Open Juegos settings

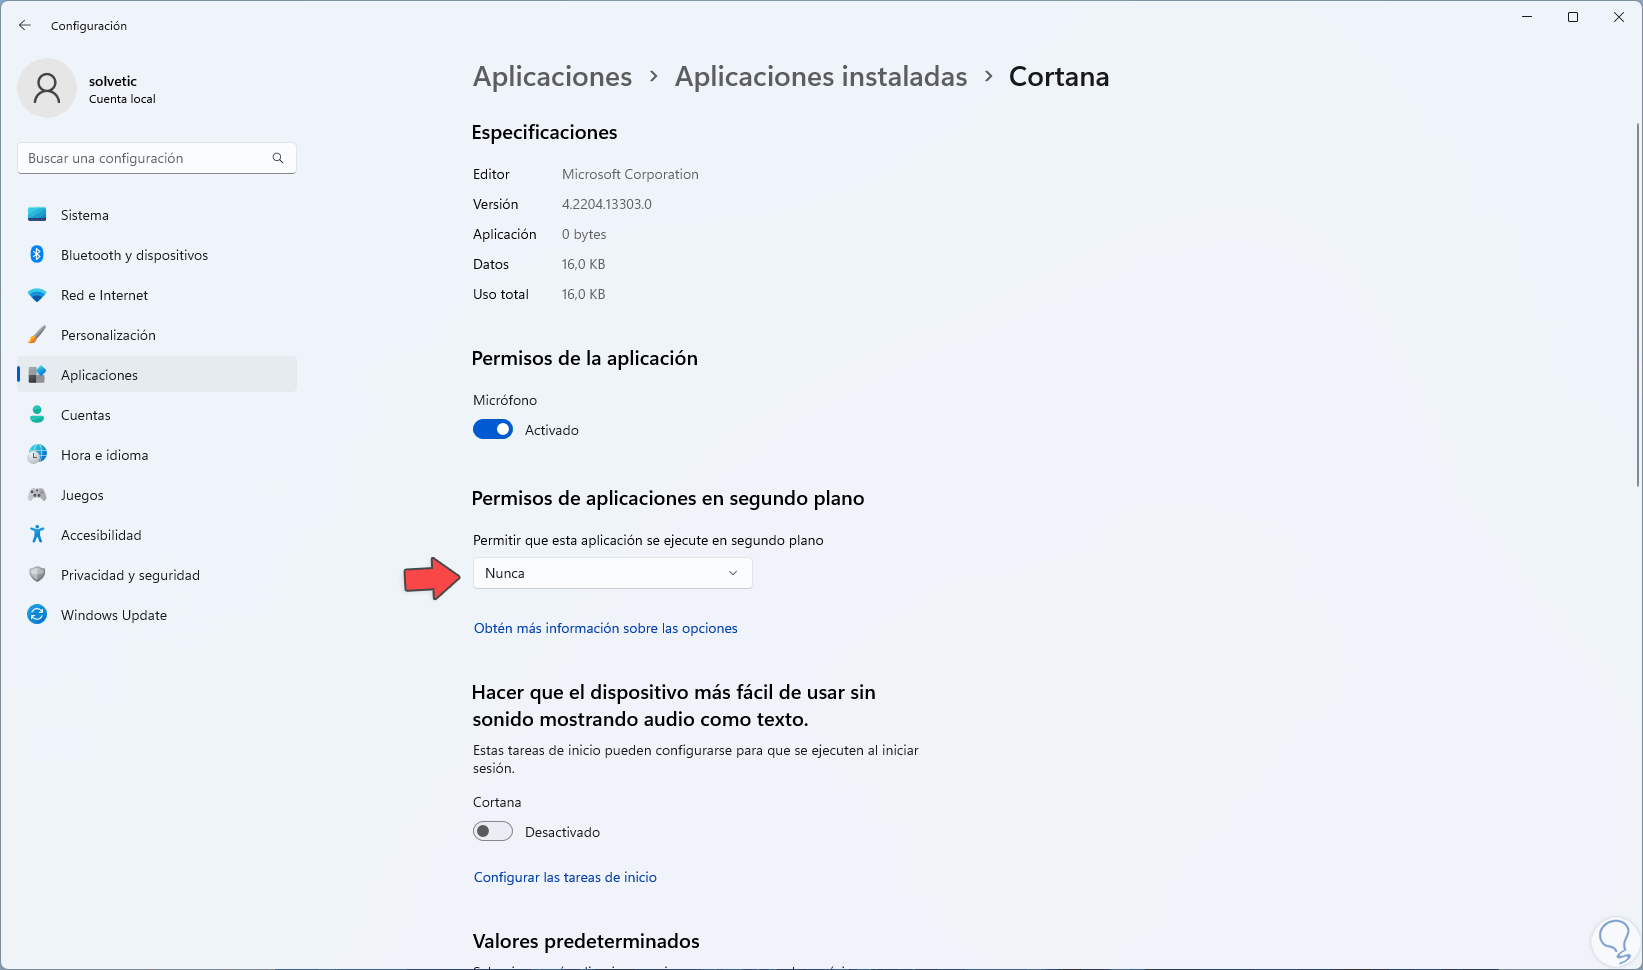(x=157, y=495)
